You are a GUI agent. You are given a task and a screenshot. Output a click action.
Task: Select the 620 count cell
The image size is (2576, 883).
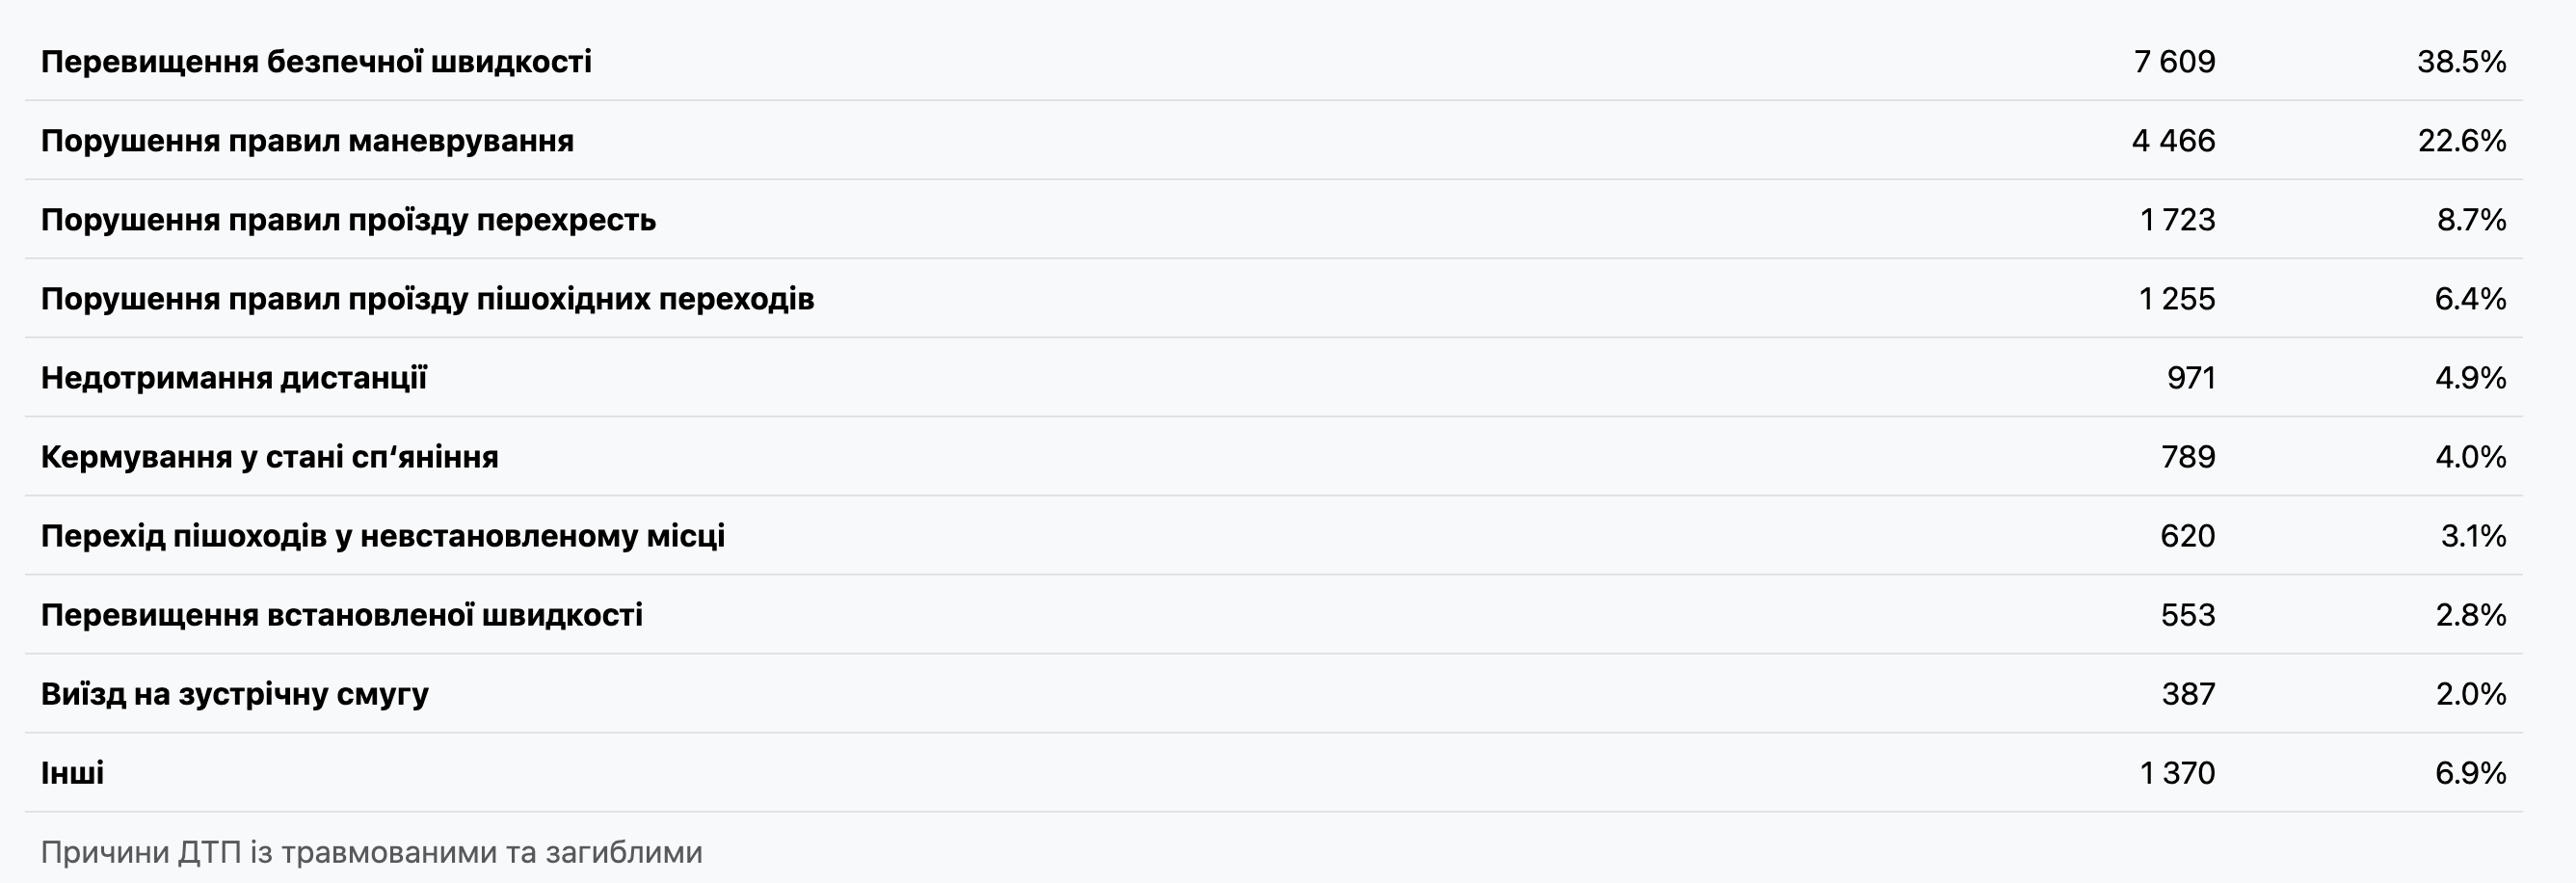click(x=2187, y=536)
